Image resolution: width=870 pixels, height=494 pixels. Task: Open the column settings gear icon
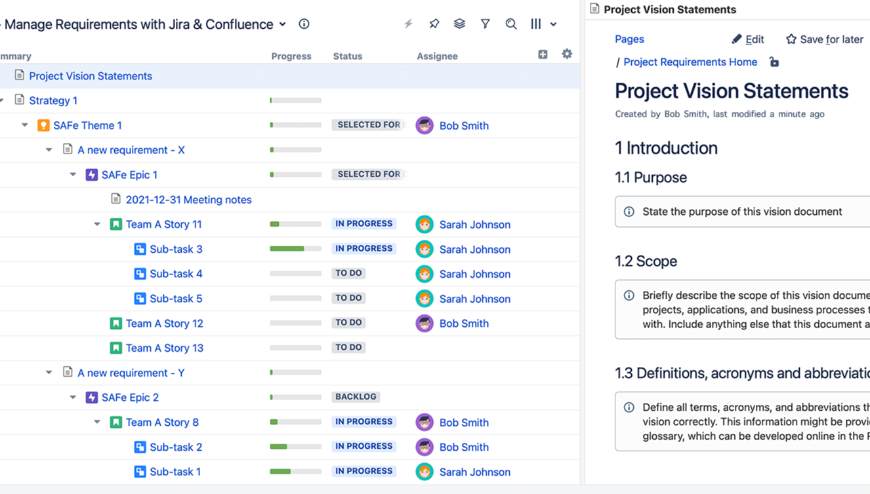(x=567, y=55)
